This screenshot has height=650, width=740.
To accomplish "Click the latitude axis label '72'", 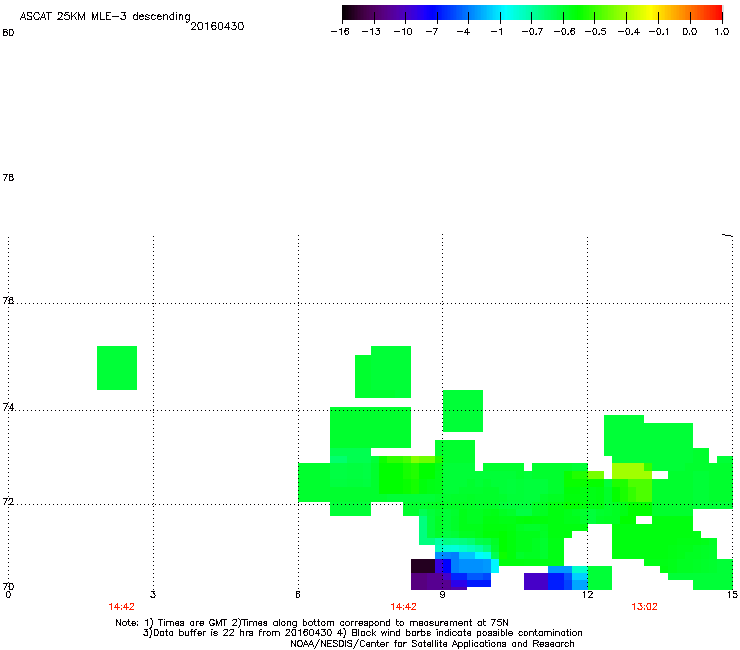I will 8,501.
